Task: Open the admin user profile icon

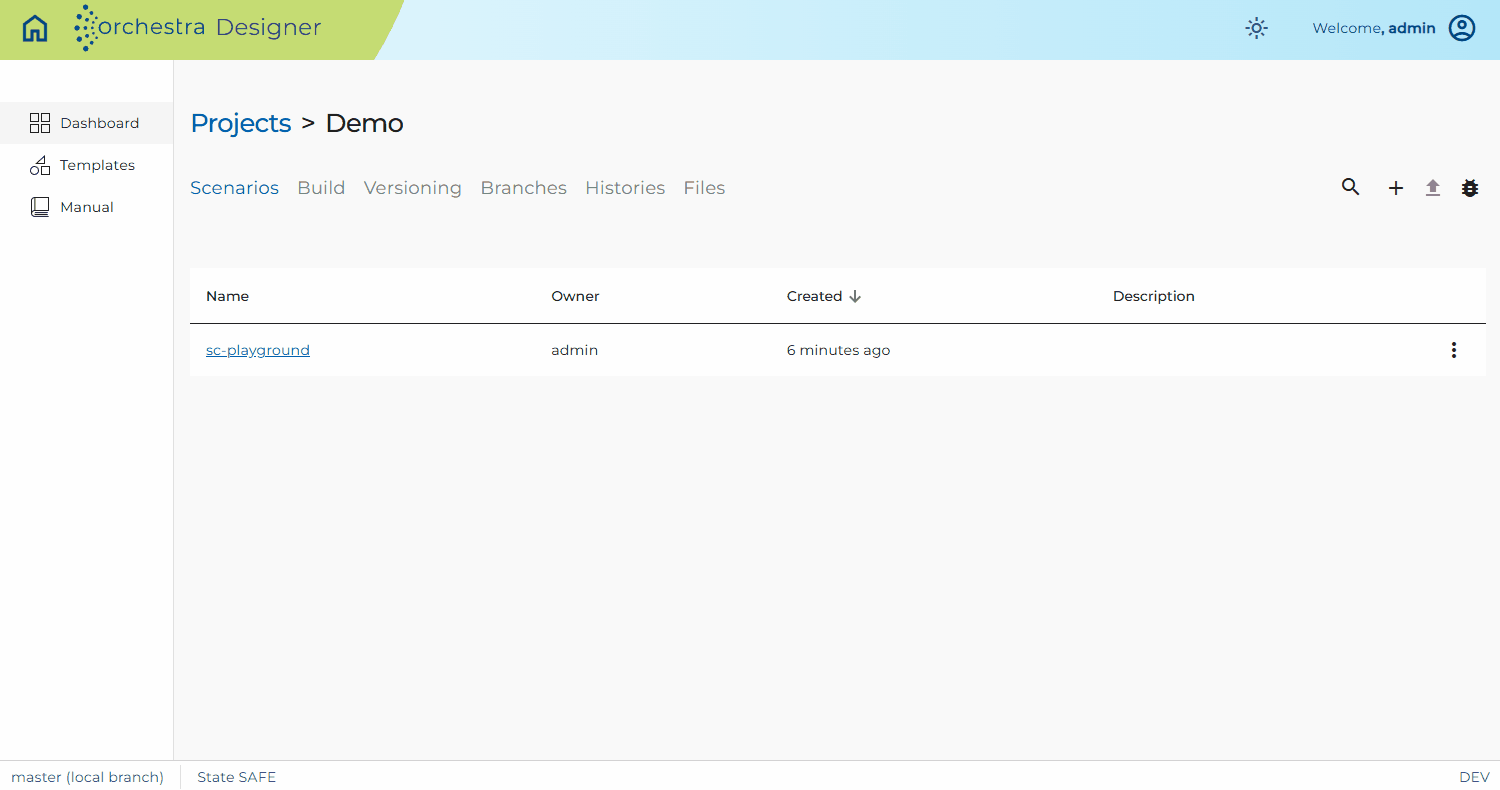Action: pos(1462,28)
